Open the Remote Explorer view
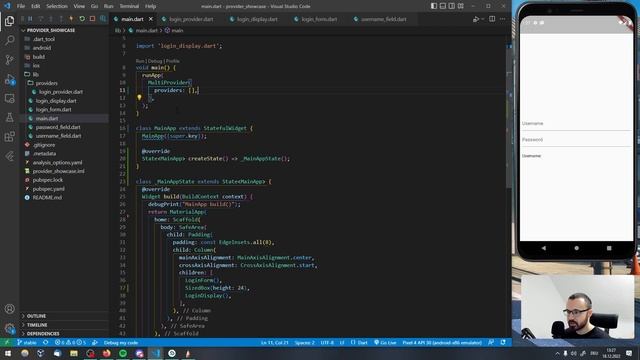Viewport: 640px width, 360px height. (9, 98)
